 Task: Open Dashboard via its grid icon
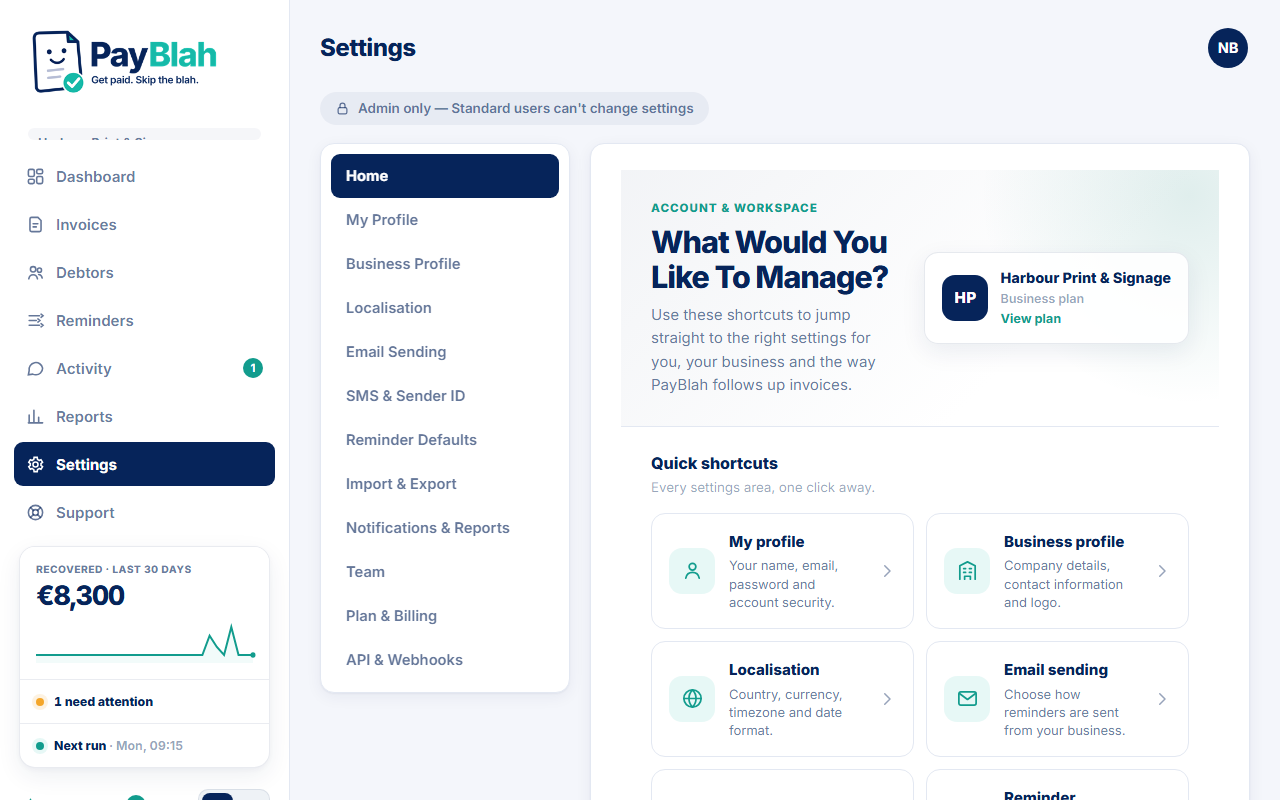click(x=36, y=177)
